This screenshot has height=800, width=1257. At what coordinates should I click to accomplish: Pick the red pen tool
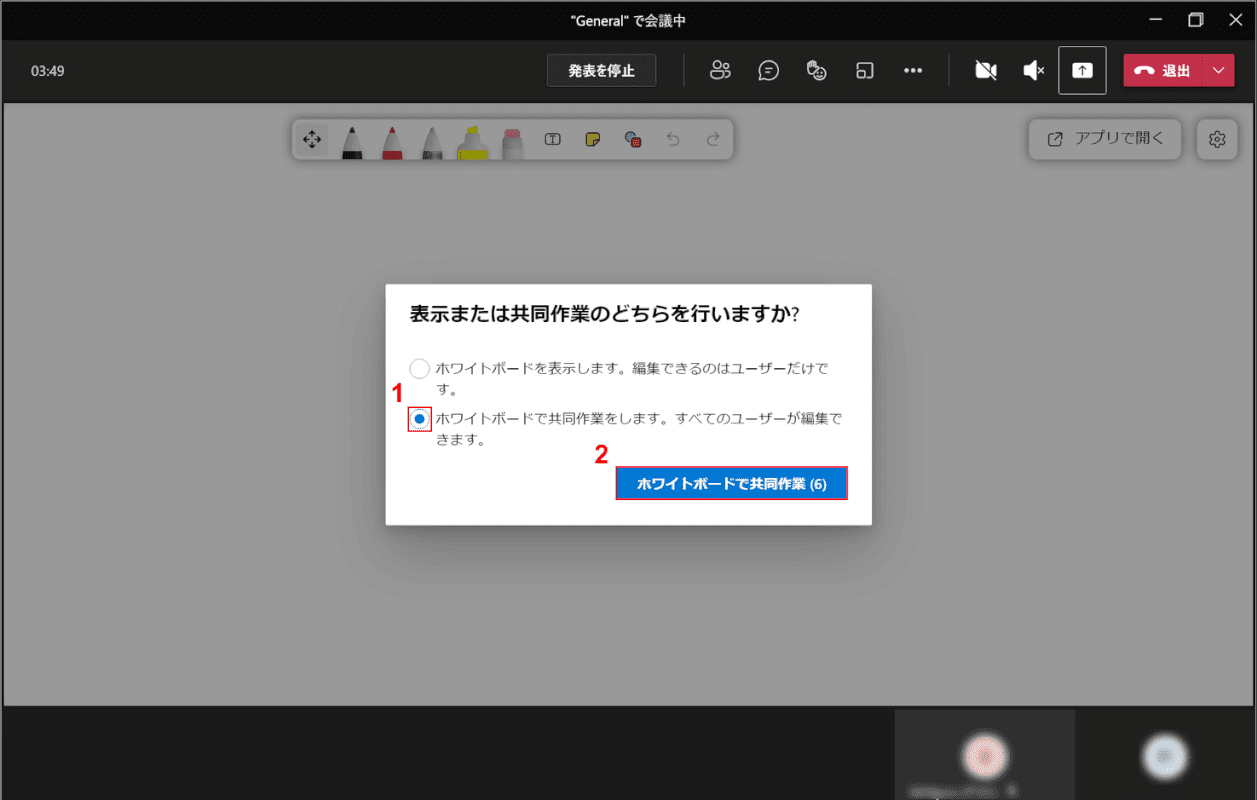392,141
